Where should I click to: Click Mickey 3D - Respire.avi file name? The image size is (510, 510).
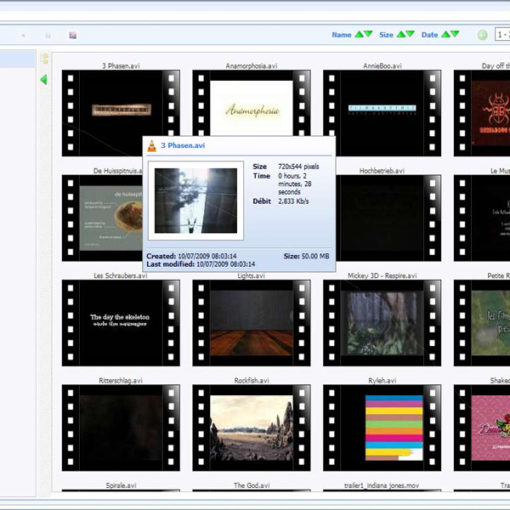(x=382, y=276)
